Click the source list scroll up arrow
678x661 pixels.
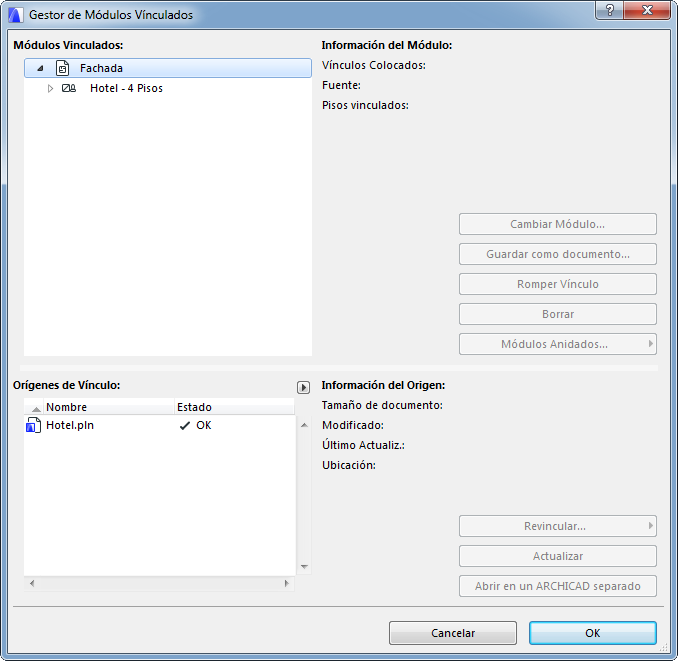pyautogui.click(x=304, y=425)
